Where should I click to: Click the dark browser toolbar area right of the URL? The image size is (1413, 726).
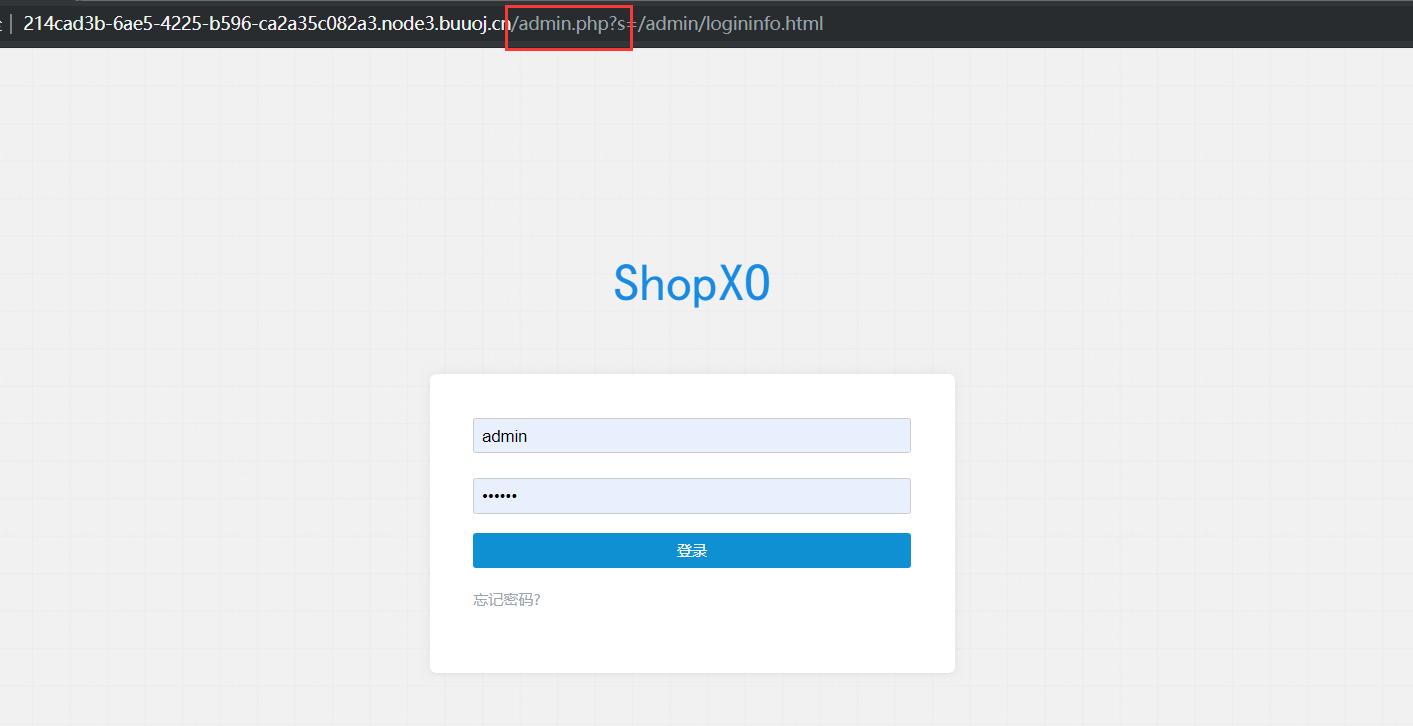pos(1100,24)
